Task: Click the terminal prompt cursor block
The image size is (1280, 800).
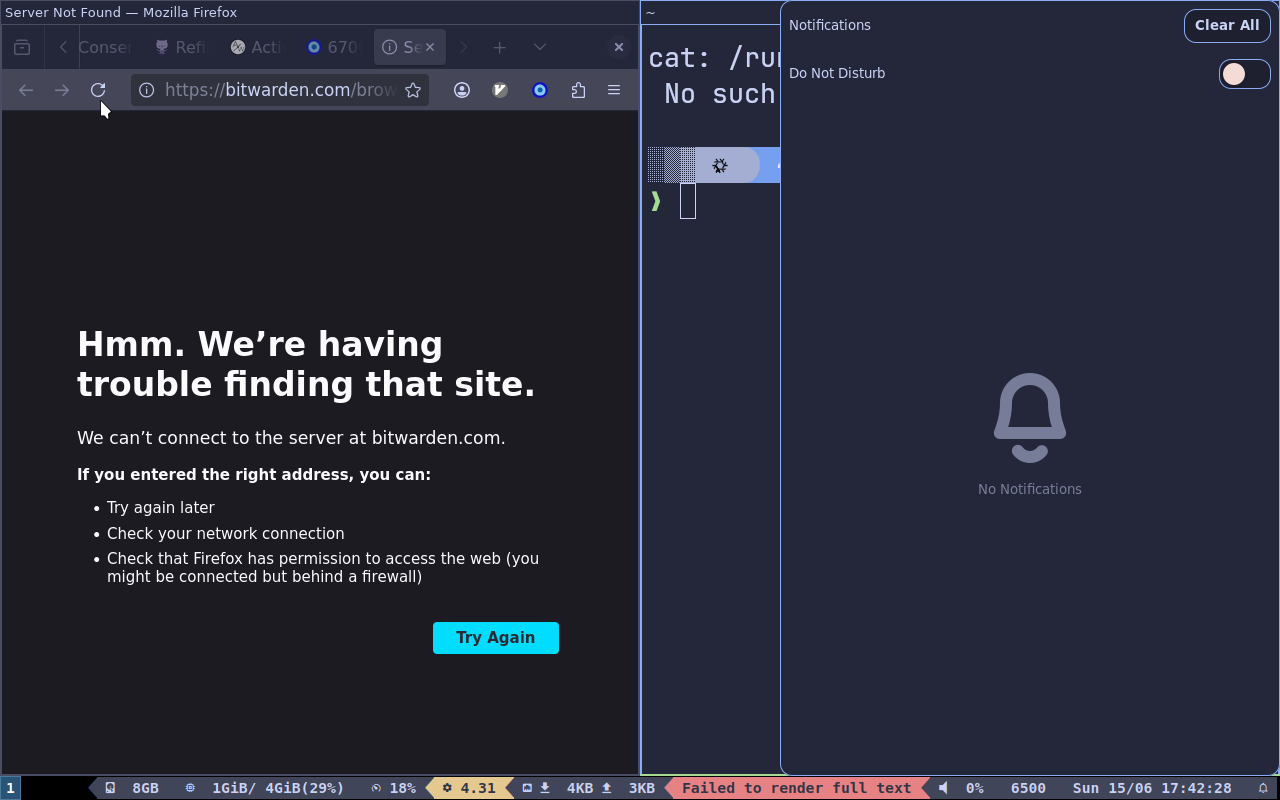Action: [x=688, y=201]
